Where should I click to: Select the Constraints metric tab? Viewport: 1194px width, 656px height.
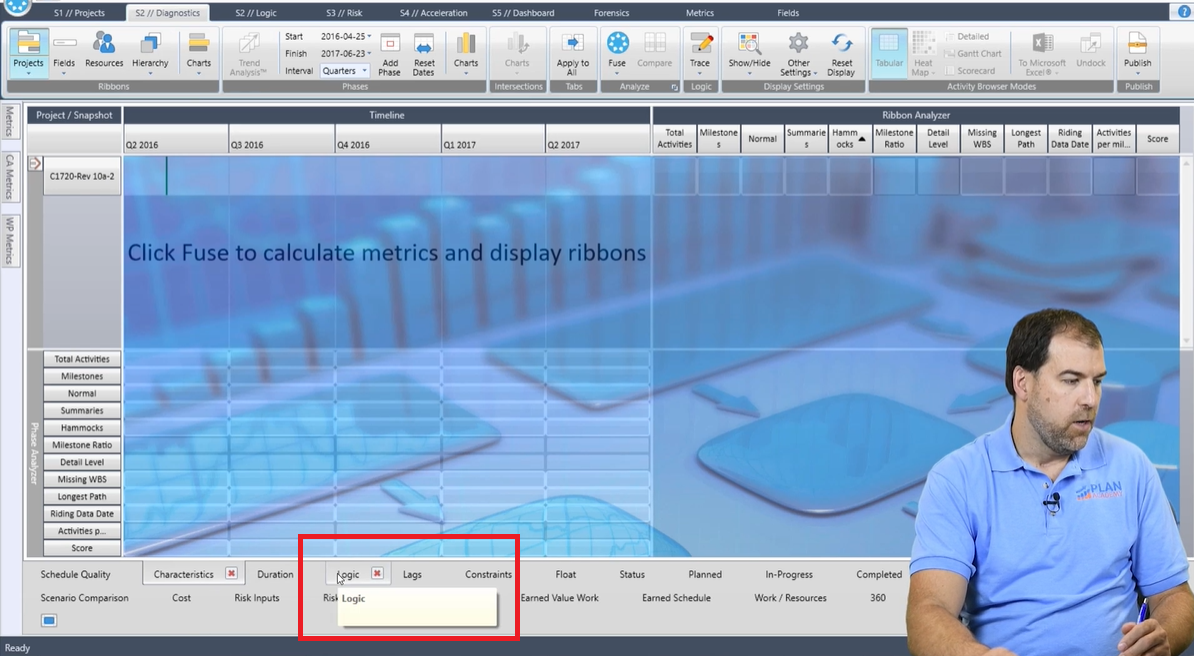click(488, 574)
